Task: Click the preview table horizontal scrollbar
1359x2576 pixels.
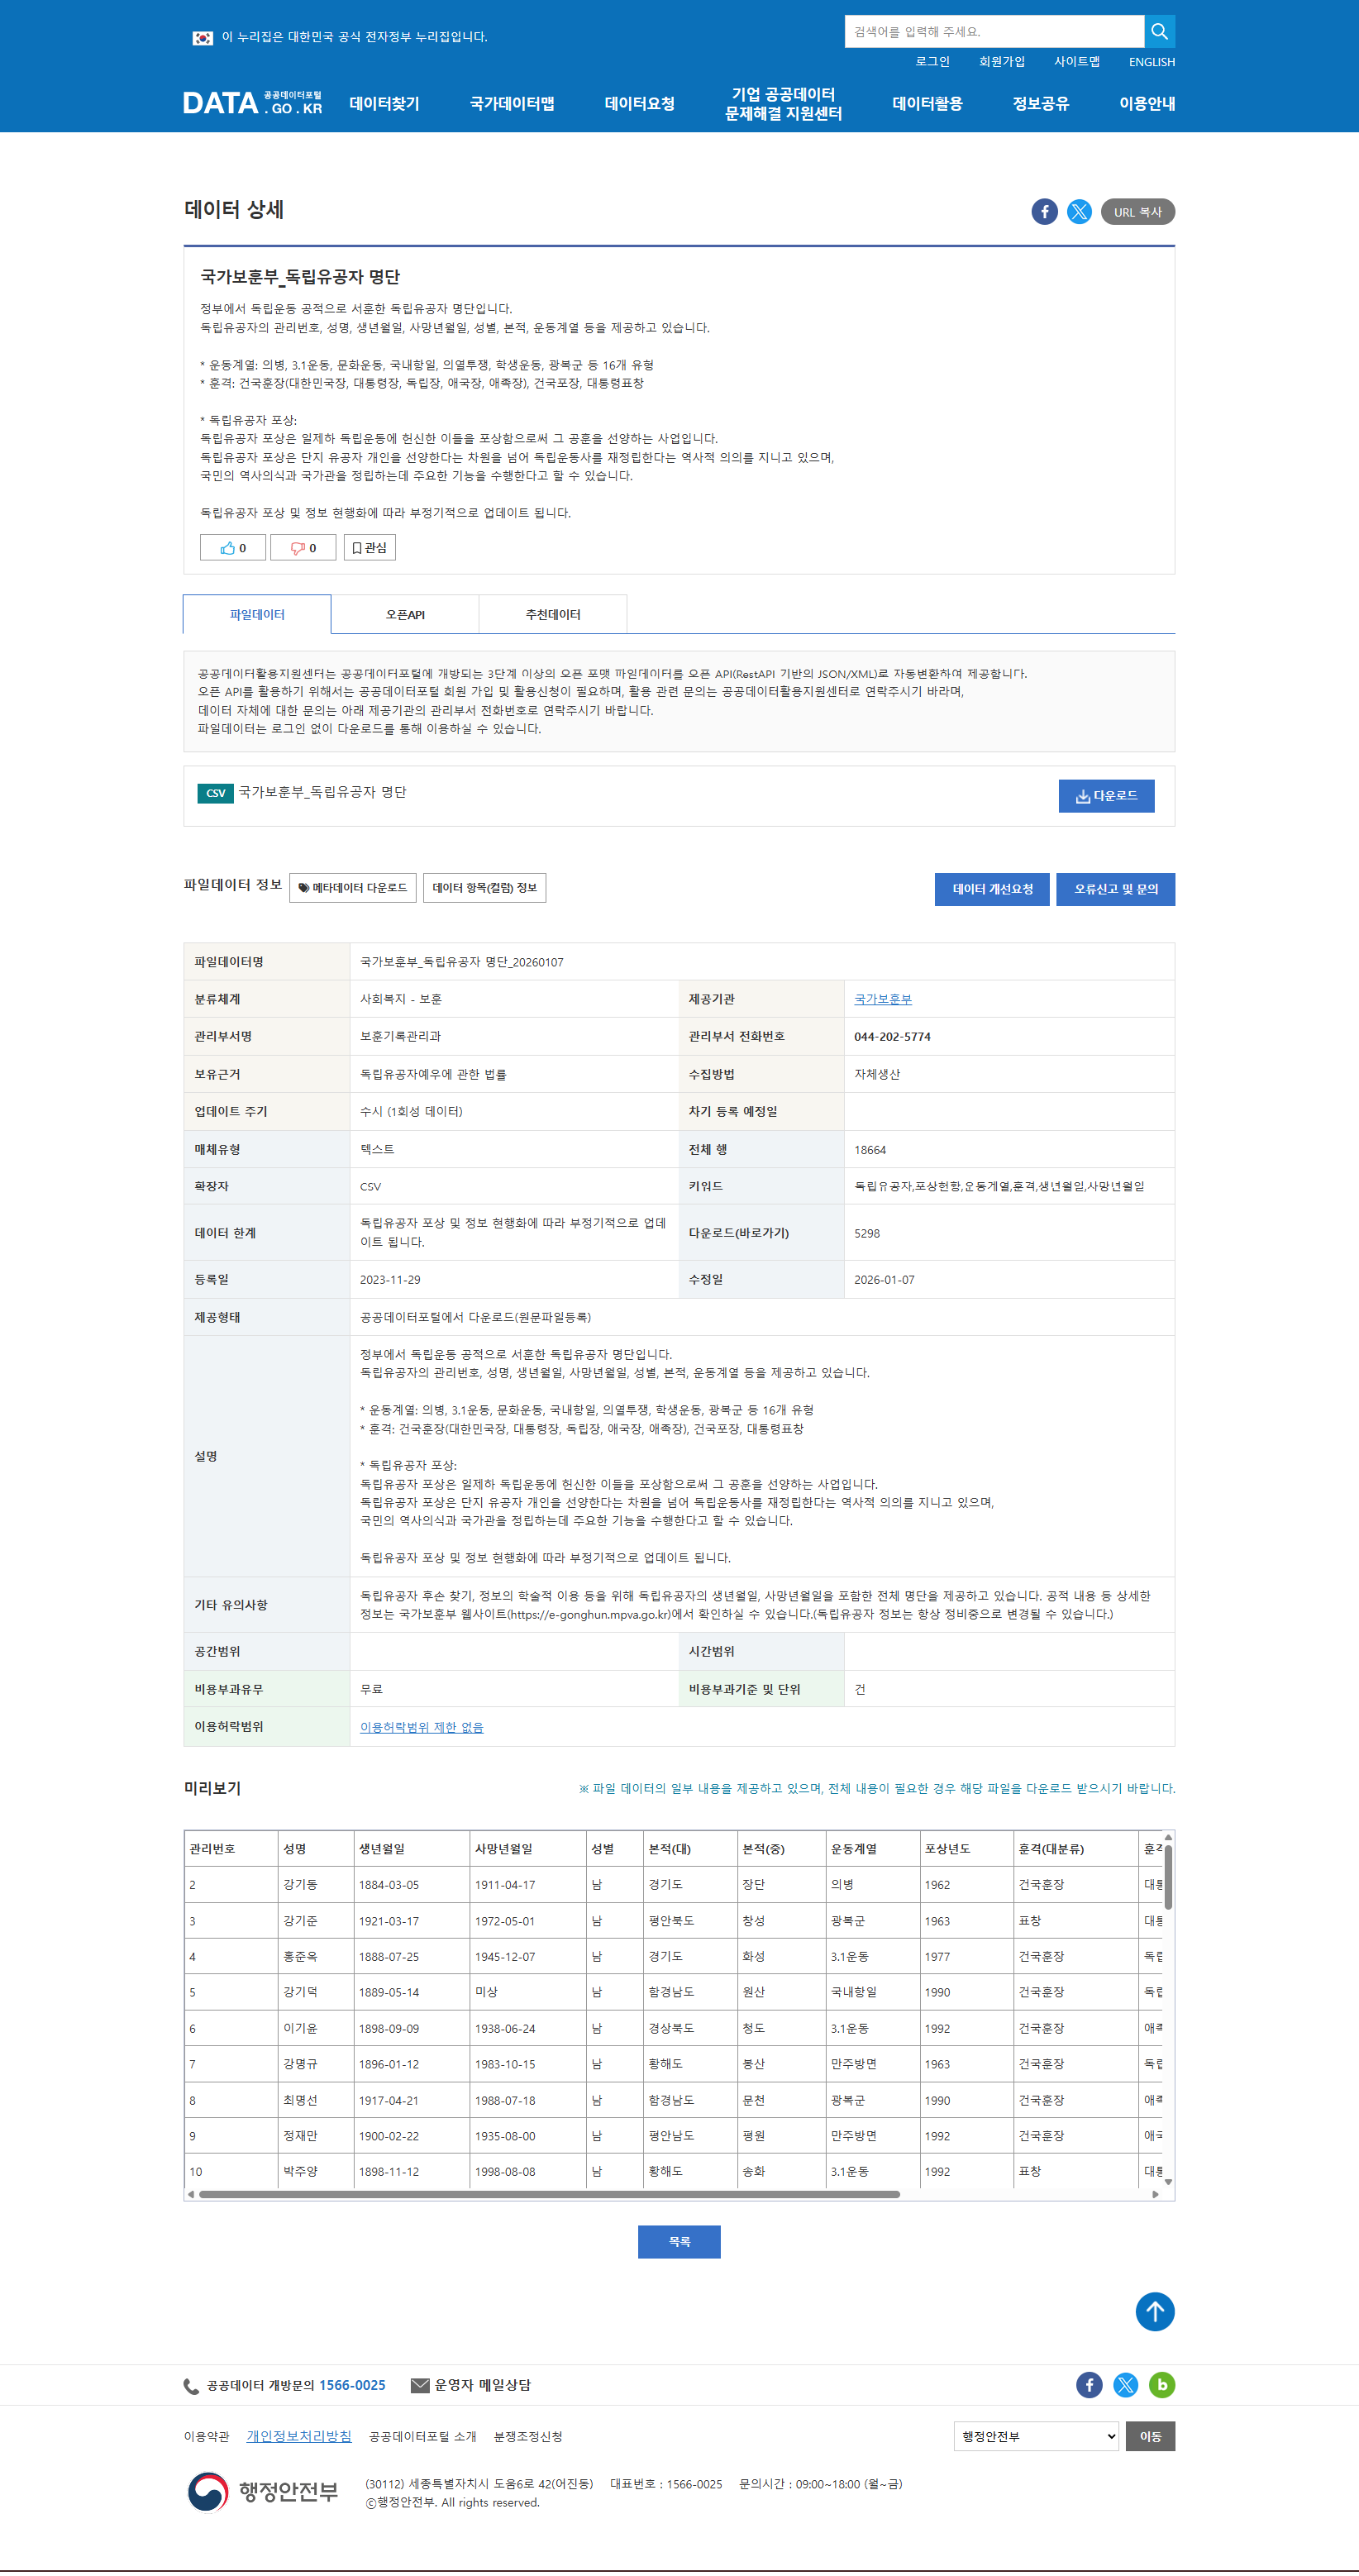Action: click(x=548, y=2194)
